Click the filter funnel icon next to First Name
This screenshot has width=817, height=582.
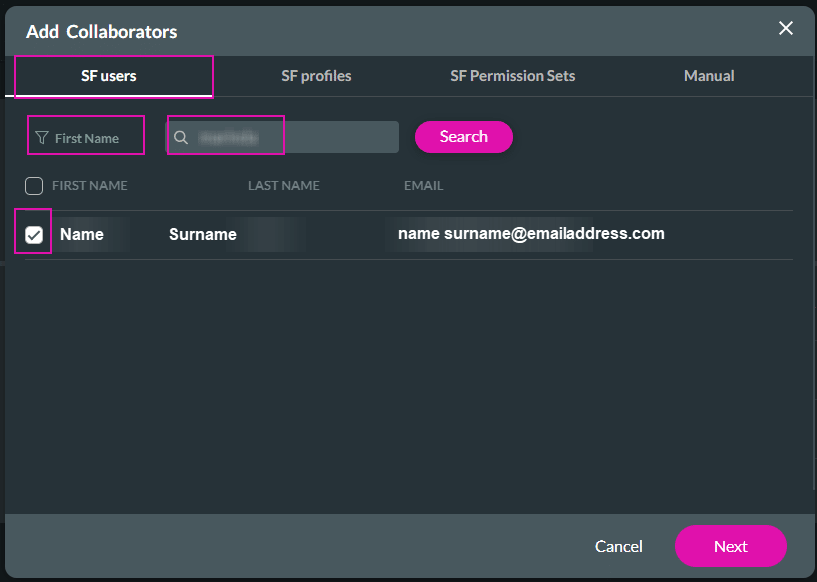40,135
